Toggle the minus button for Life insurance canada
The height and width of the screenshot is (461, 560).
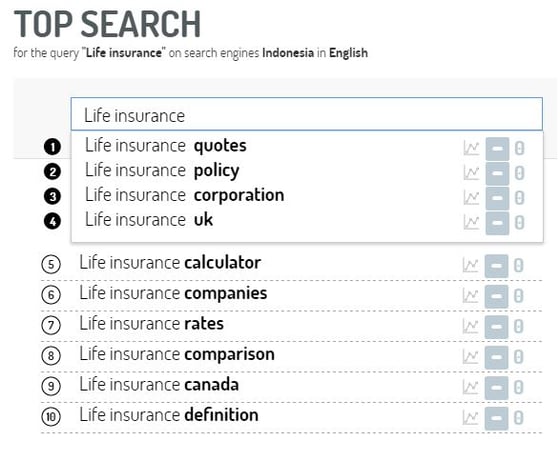coord(496,387)
